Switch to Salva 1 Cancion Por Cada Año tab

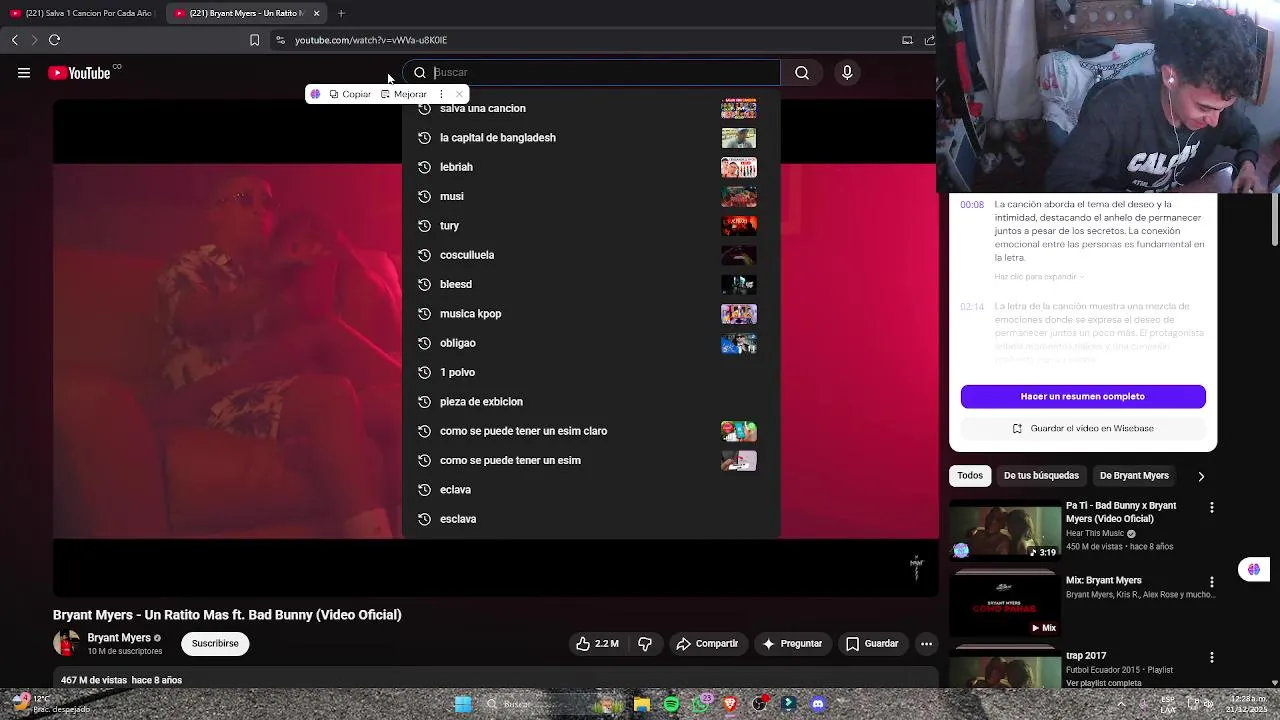(82, 13)
